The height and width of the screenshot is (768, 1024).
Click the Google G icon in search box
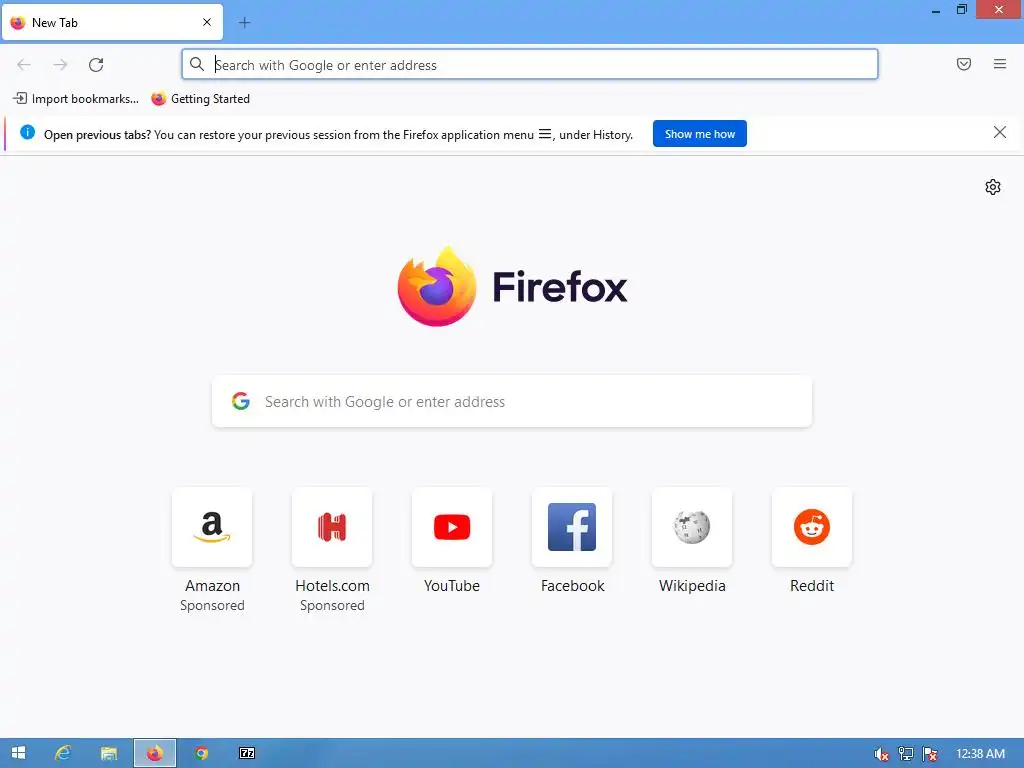pos(241,401)
